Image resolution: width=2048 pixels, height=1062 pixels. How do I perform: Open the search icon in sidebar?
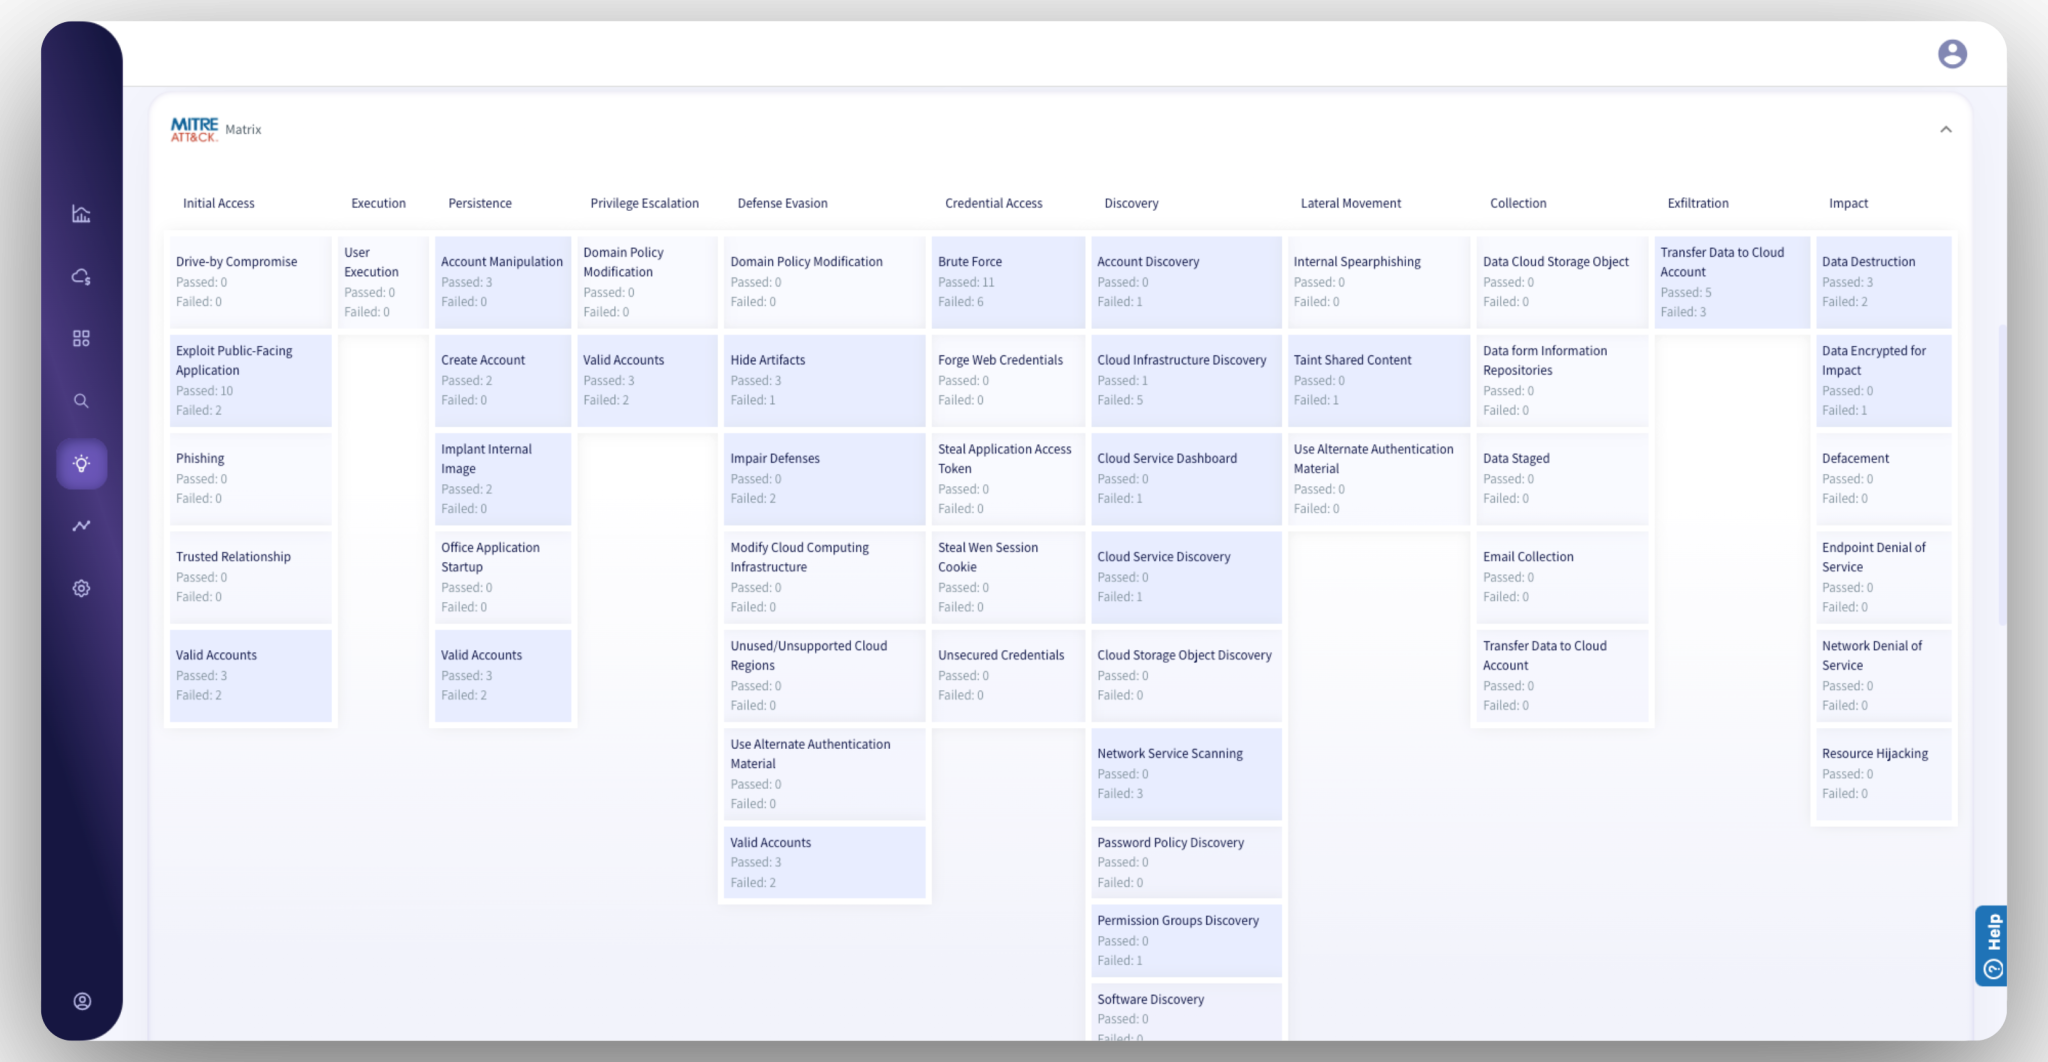pos(81,401)
